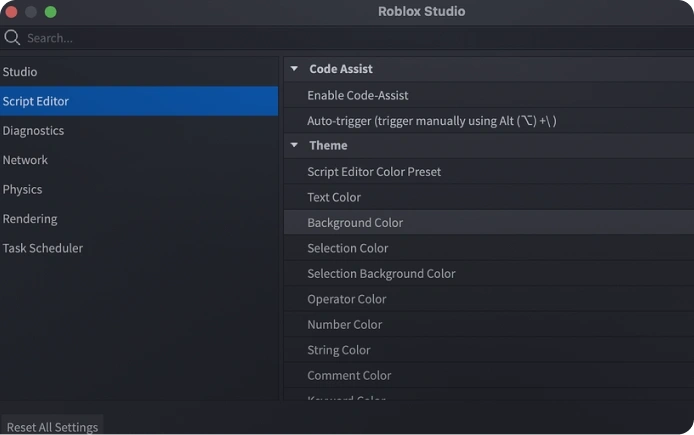The height and width of the screenshot is (435, 694).
Task: Select the Auto-trigger setting row
Action: (489, 121)
